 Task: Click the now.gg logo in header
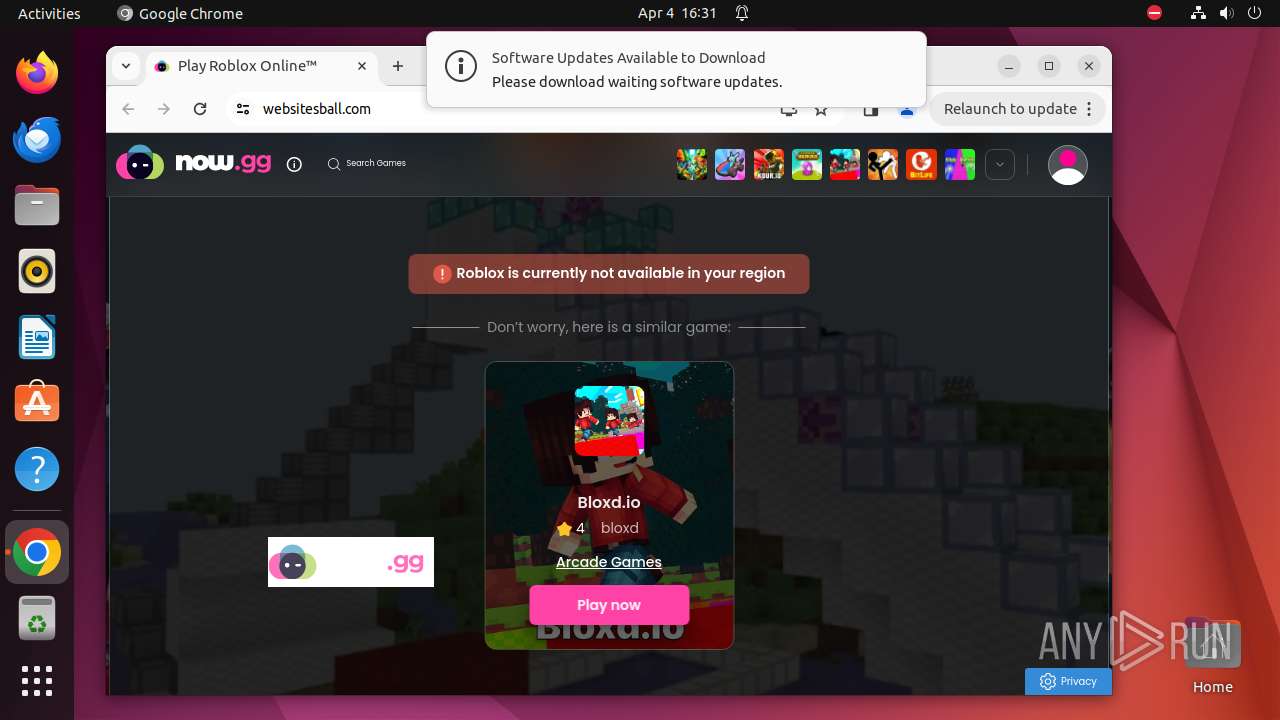(193, 163)
